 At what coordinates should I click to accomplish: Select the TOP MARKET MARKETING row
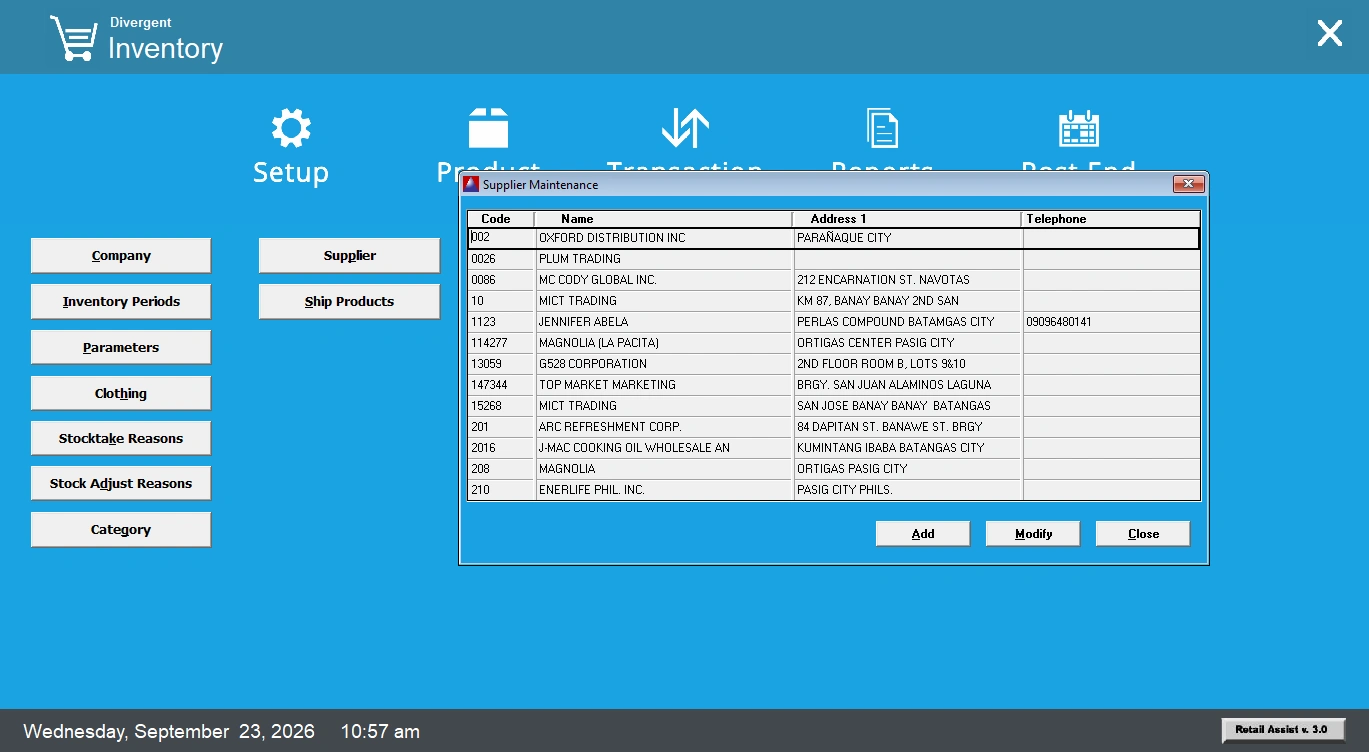click(x=834, y=385)
